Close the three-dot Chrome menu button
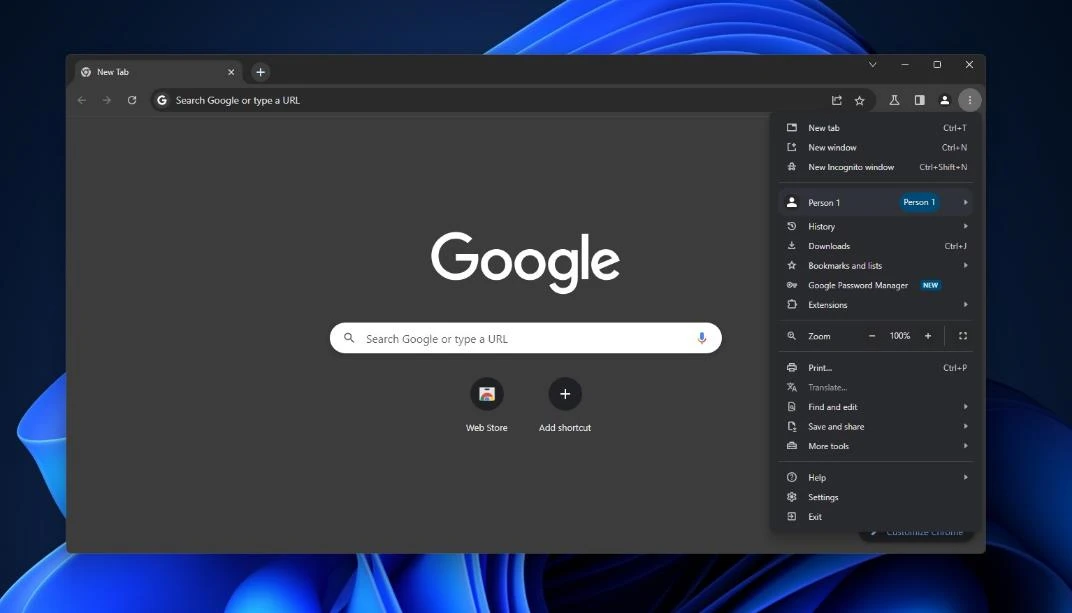 [969, 100]
